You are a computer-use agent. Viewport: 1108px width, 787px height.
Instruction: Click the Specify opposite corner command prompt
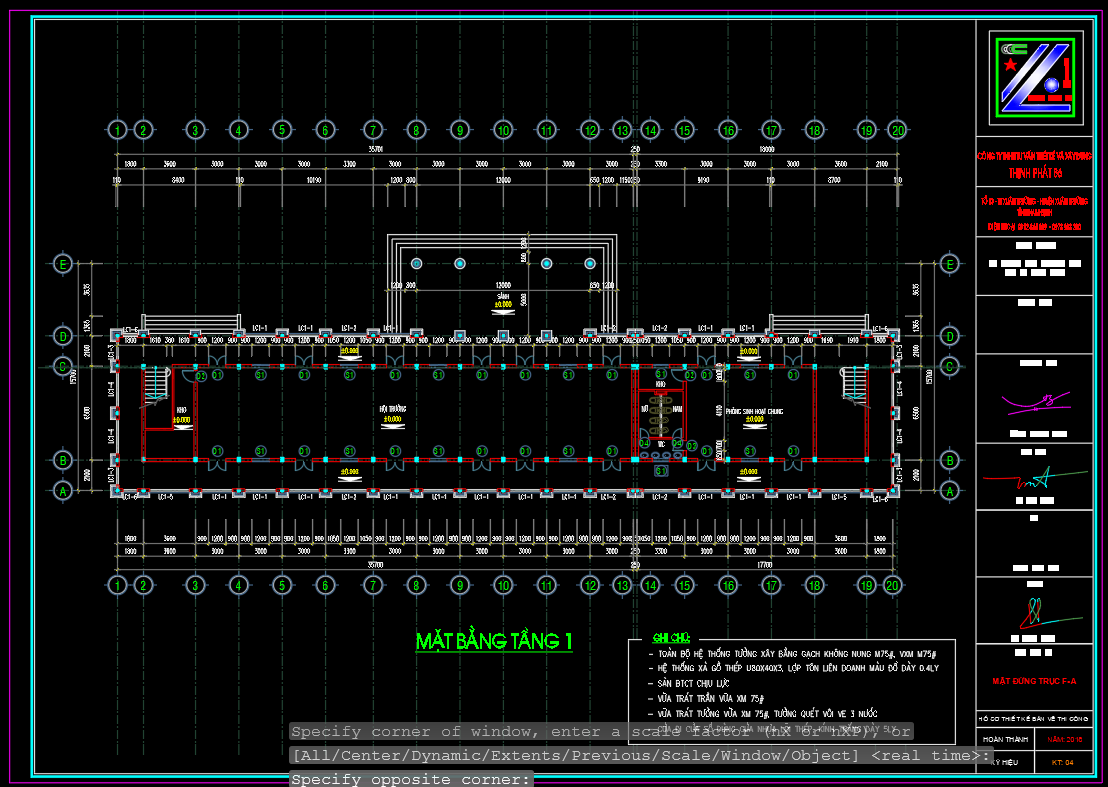pos(412,779)
